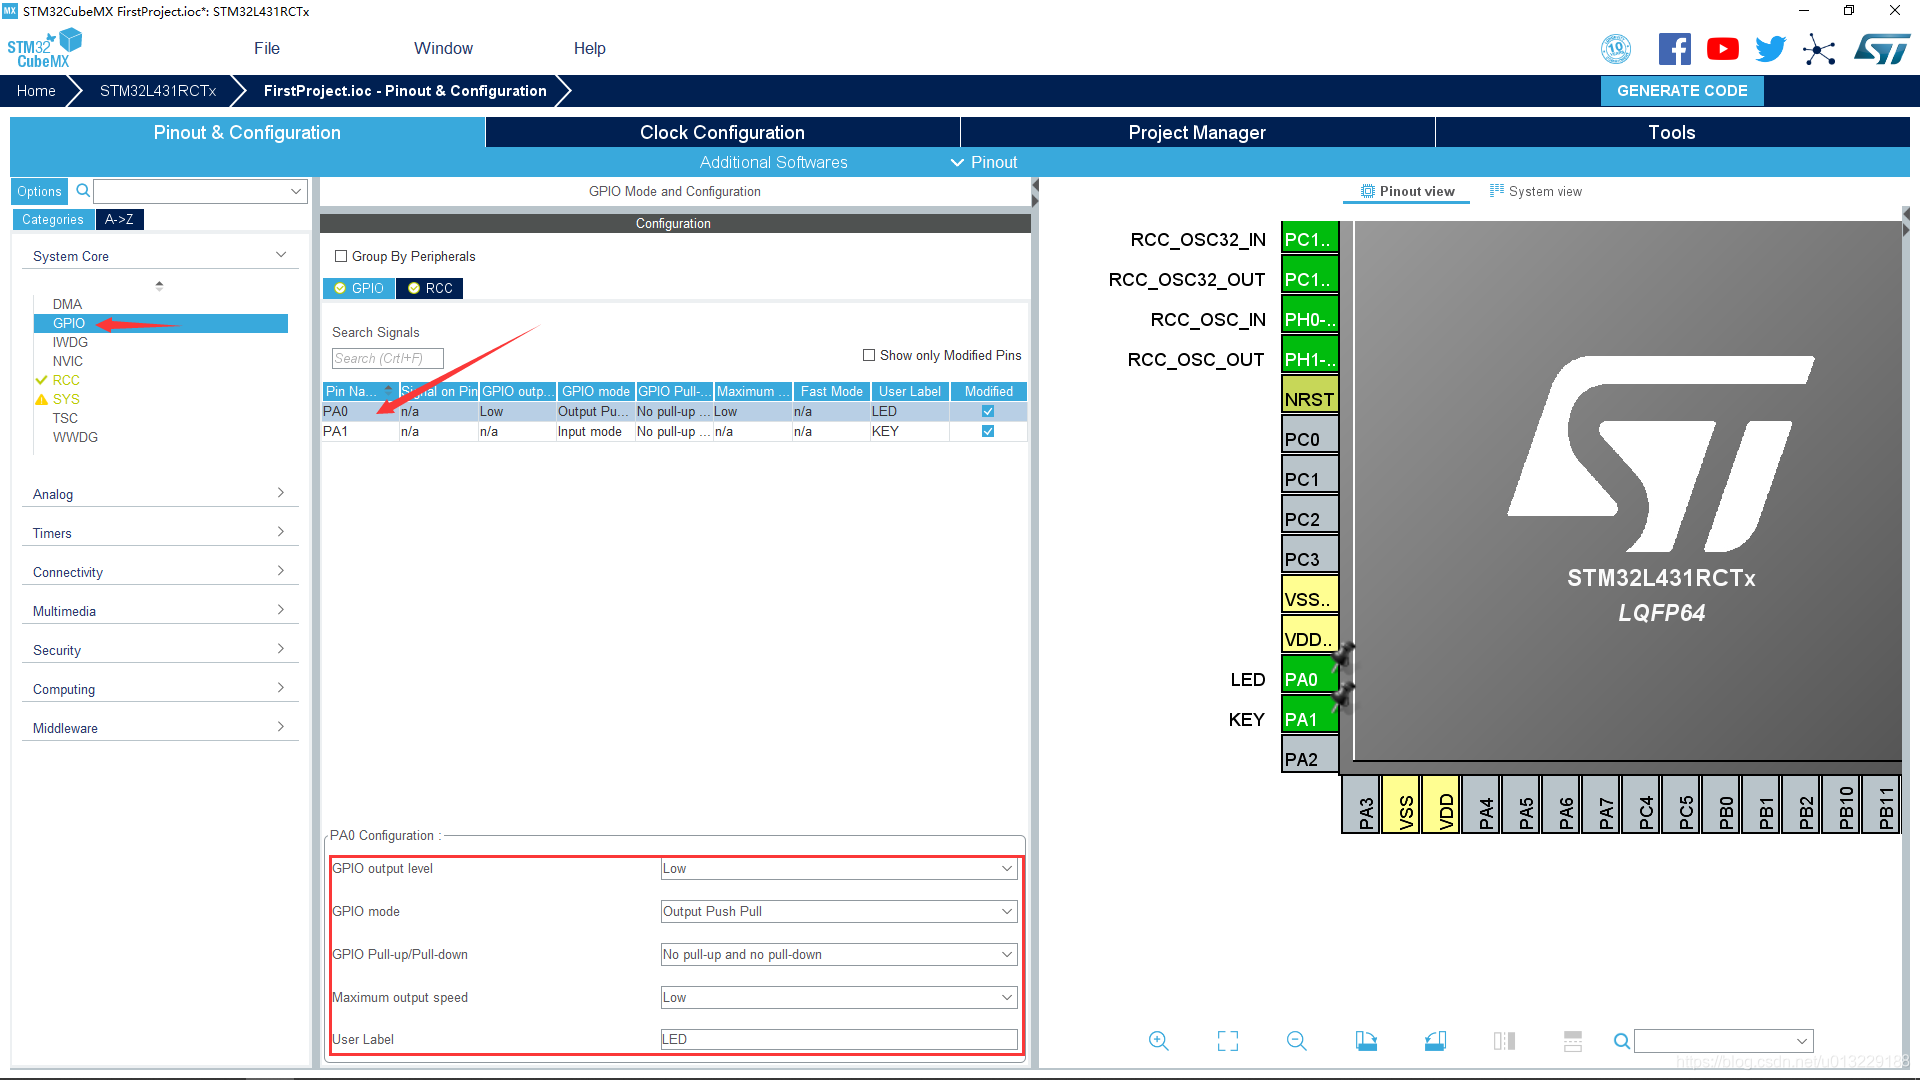The image size is (1920, 1080).
Task: Click the vertical flip layout icon
Action: click(x=1504, y=1041)
